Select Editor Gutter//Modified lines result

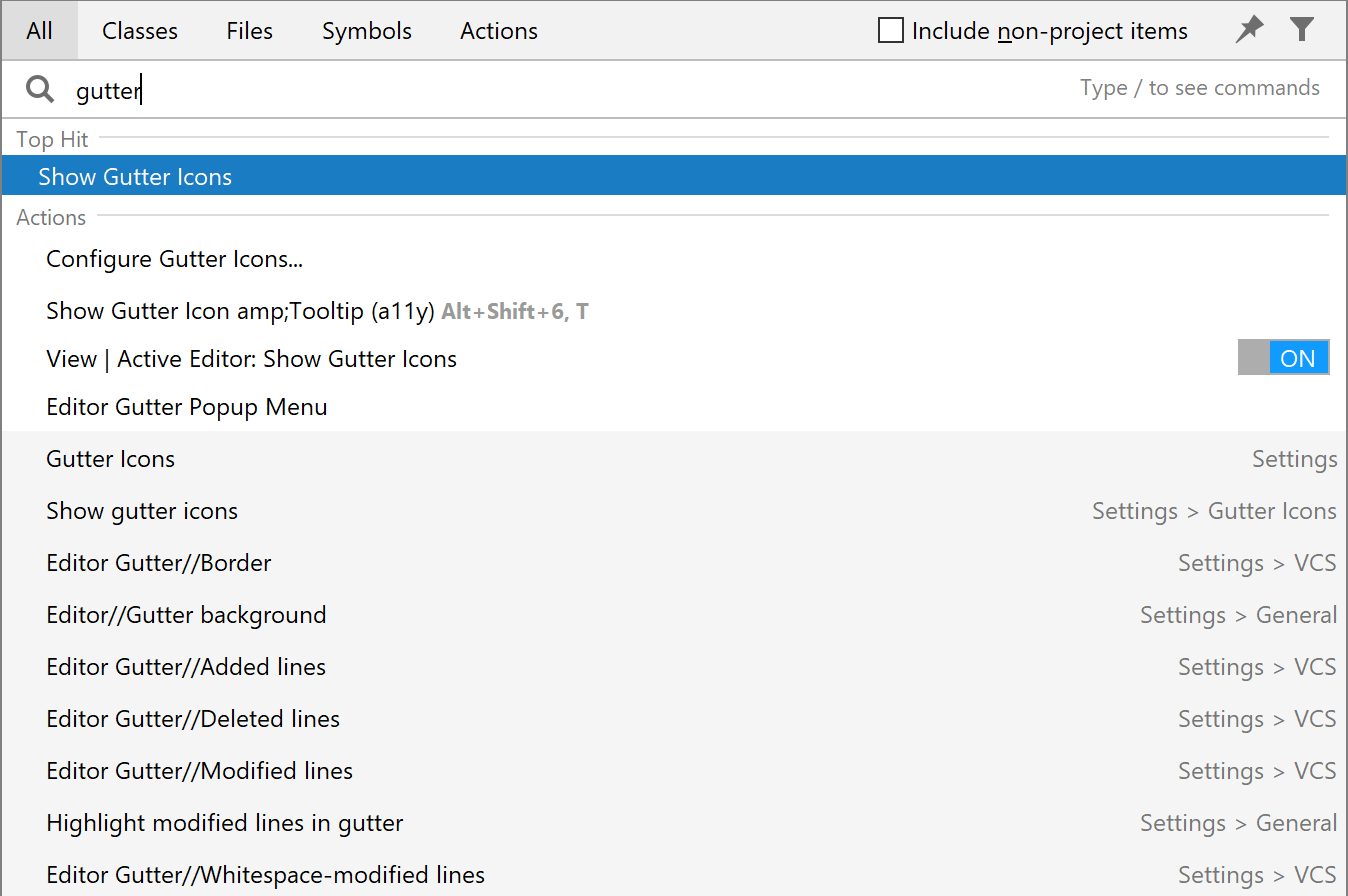674,771
